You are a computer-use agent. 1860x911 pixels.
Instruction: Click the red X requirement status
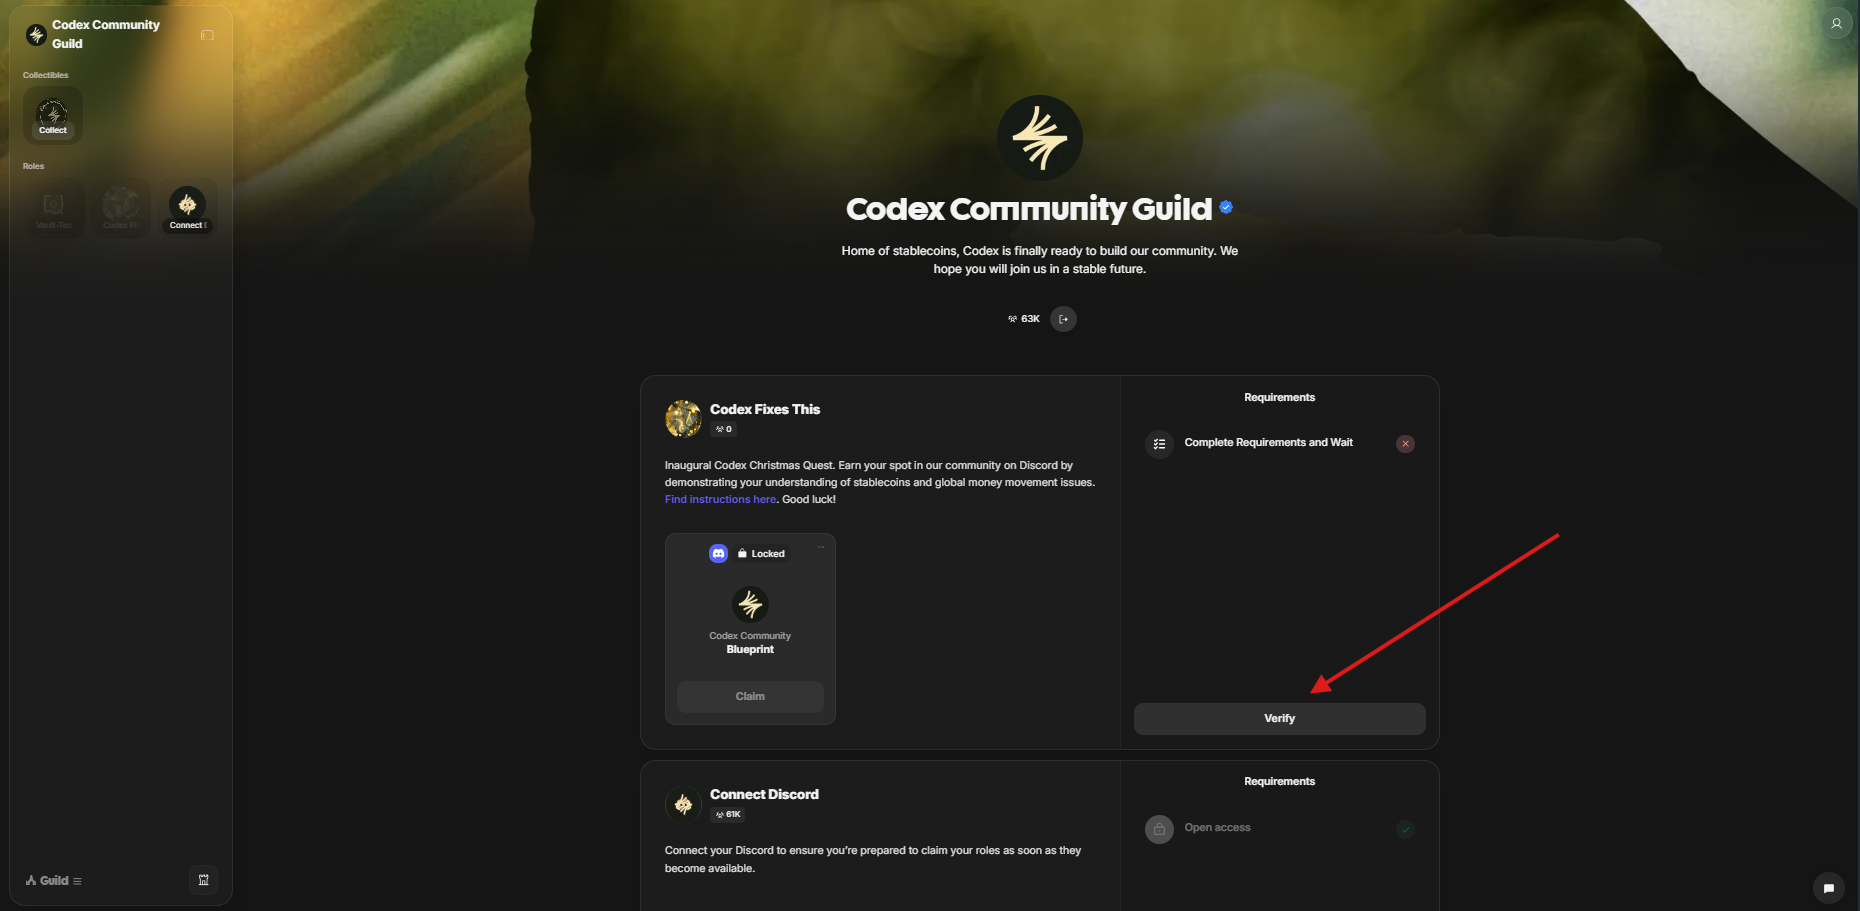[x=1405, y=444]
